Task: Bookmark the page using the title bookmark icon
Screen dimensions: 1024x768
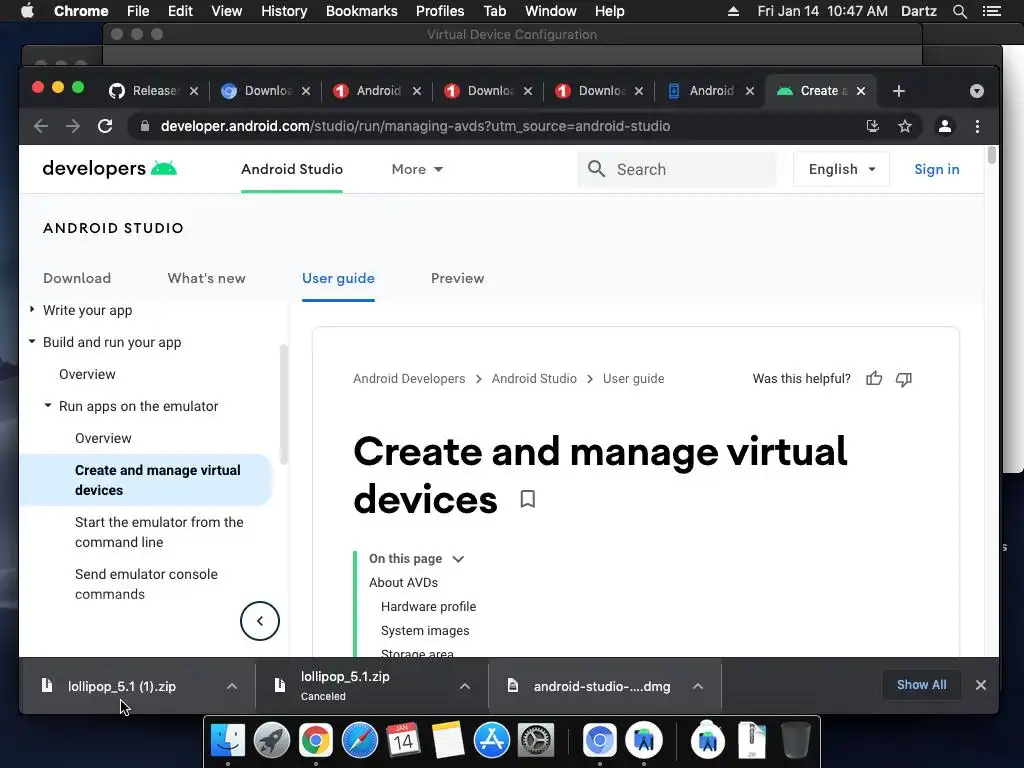Action: (x=528, y=499)
